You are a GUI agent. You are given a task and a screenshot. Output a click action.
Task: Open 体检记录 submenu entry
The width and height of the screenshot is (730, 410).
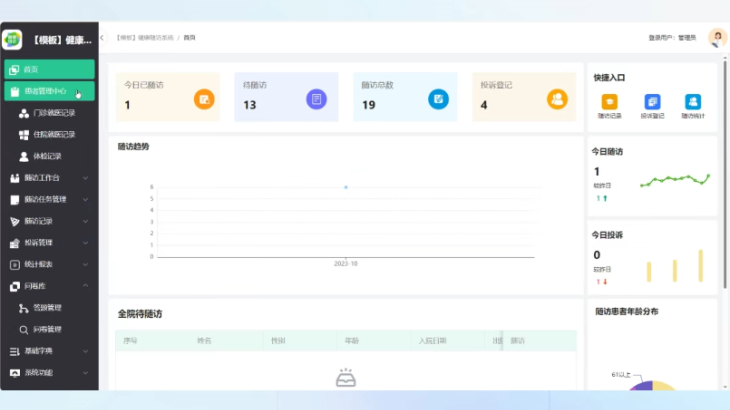(47, 156)
